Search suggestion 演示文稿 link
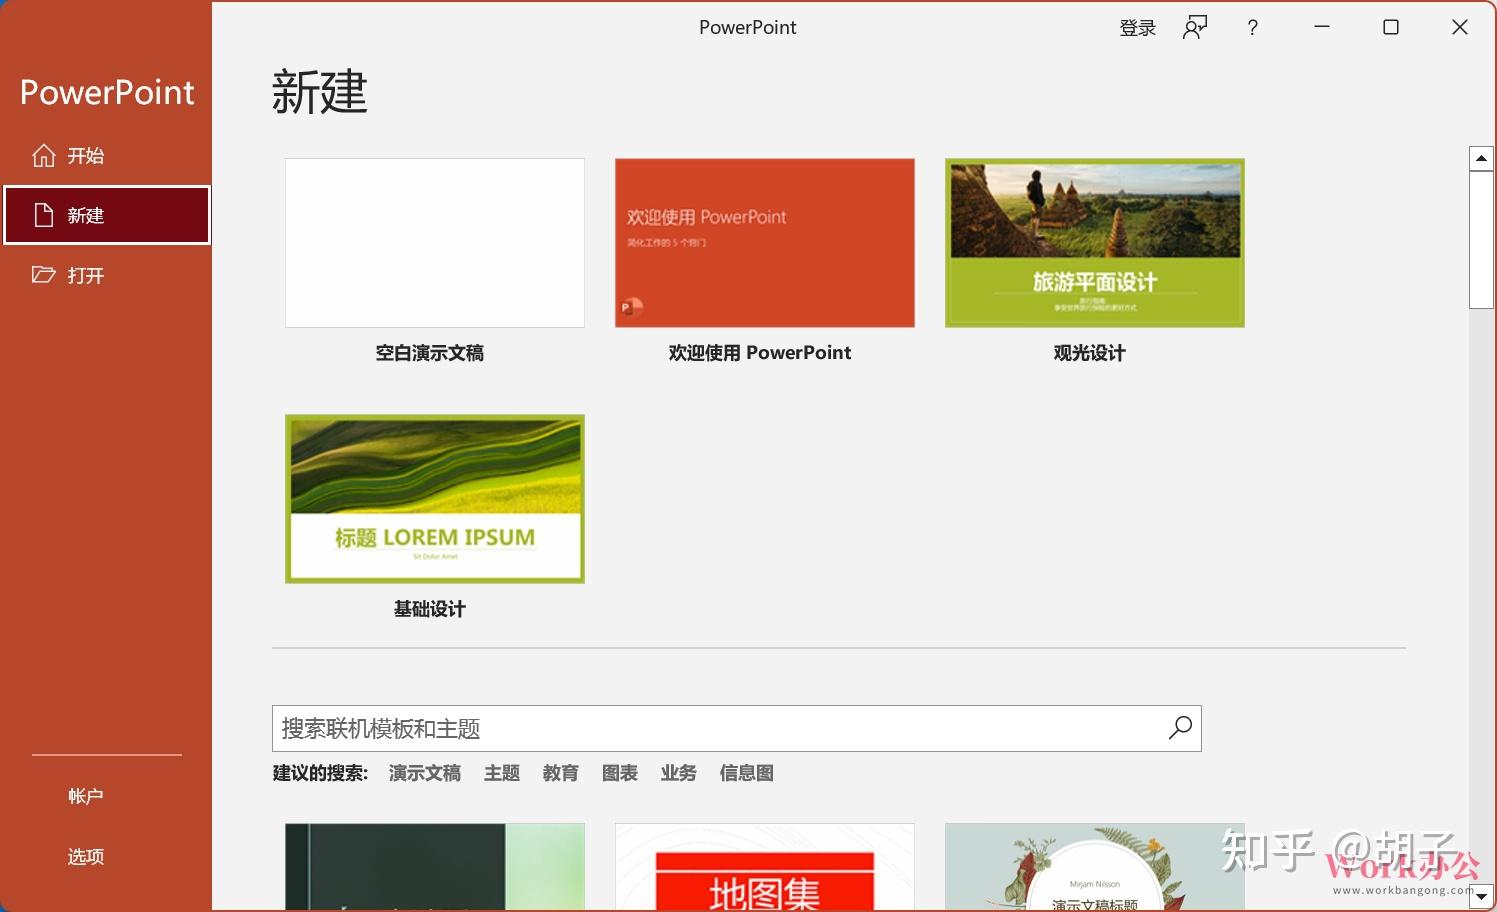This screenshot has width=1497, height=912. click(x=424, y=772)
